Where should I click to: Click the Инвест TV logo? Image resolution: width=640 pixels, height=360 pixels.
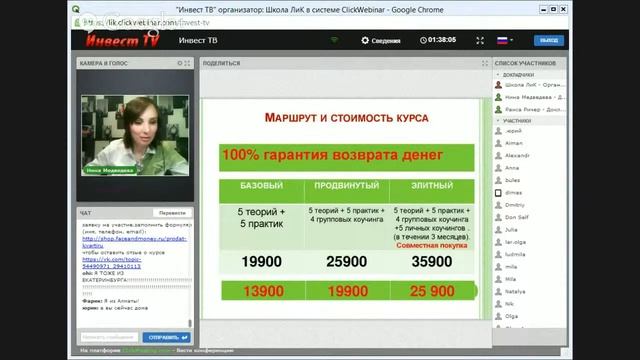coord(122,40)
